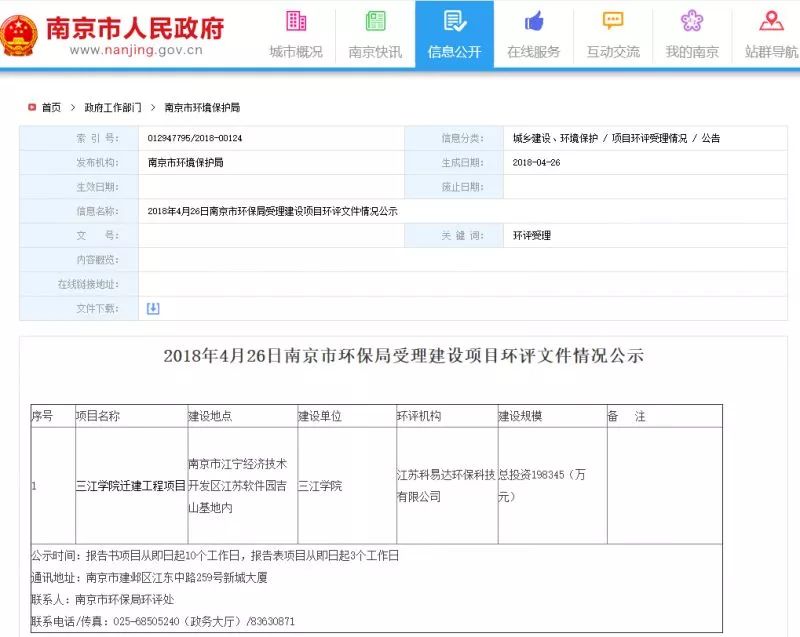Open 政府工作部门 breadcrumb link
Screen dimensions: 800x637
click(113, 107)
